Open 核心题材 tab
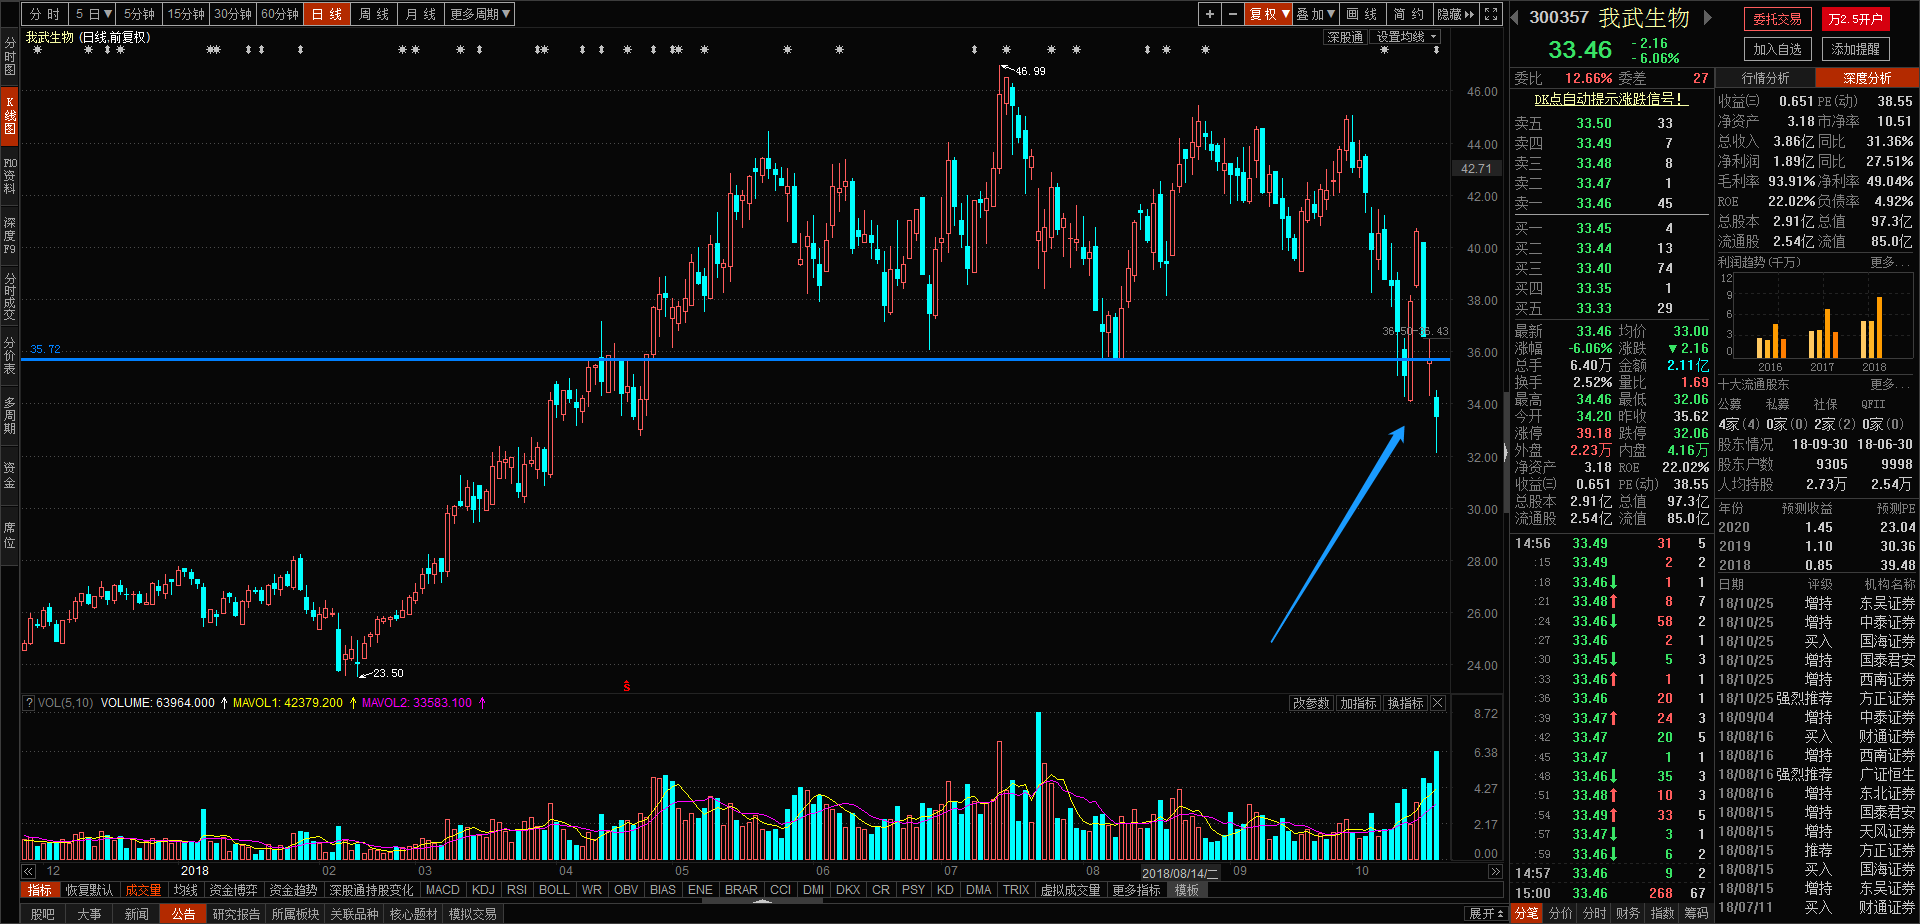Image resolution: width=1920 pixels, height=924 pixels. click(413, 914)
